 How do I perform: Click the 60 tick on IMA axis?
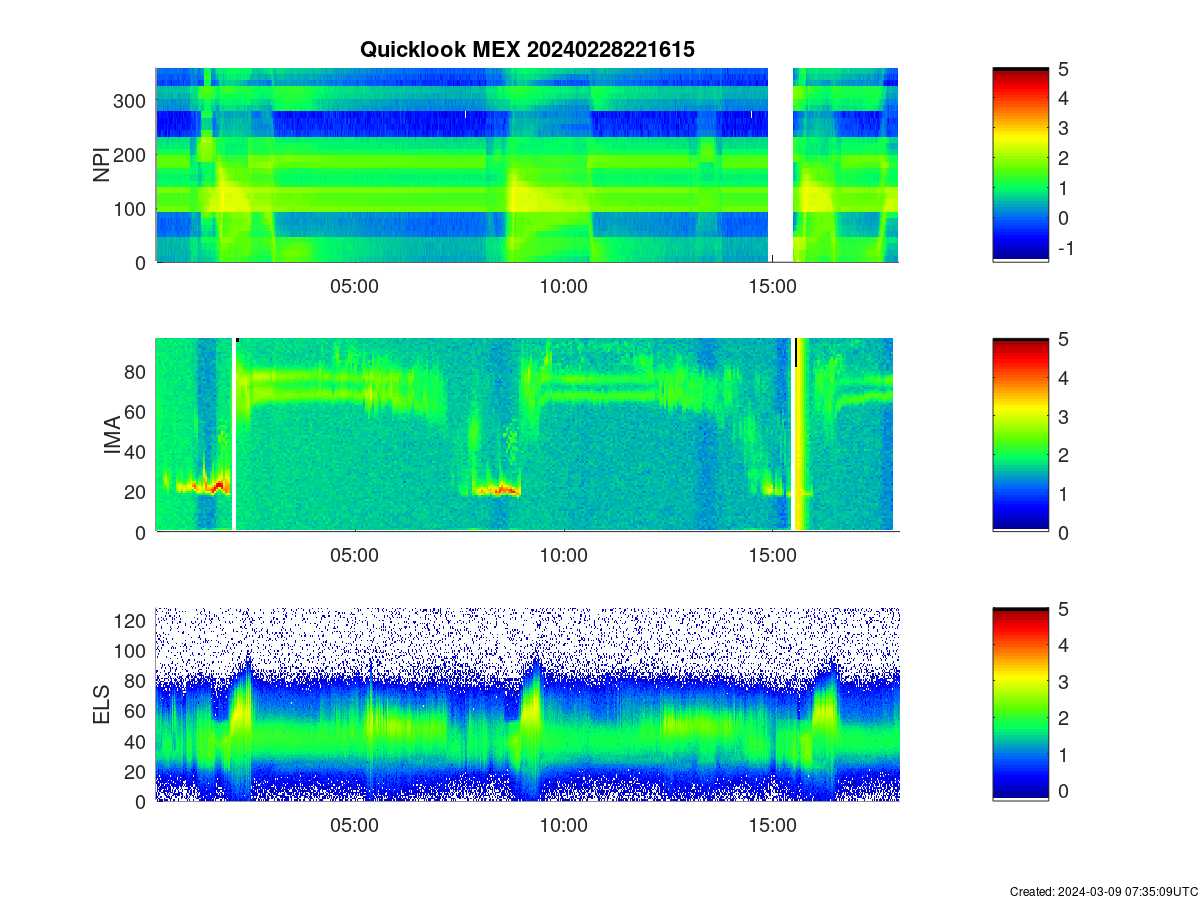coord(137,411)
